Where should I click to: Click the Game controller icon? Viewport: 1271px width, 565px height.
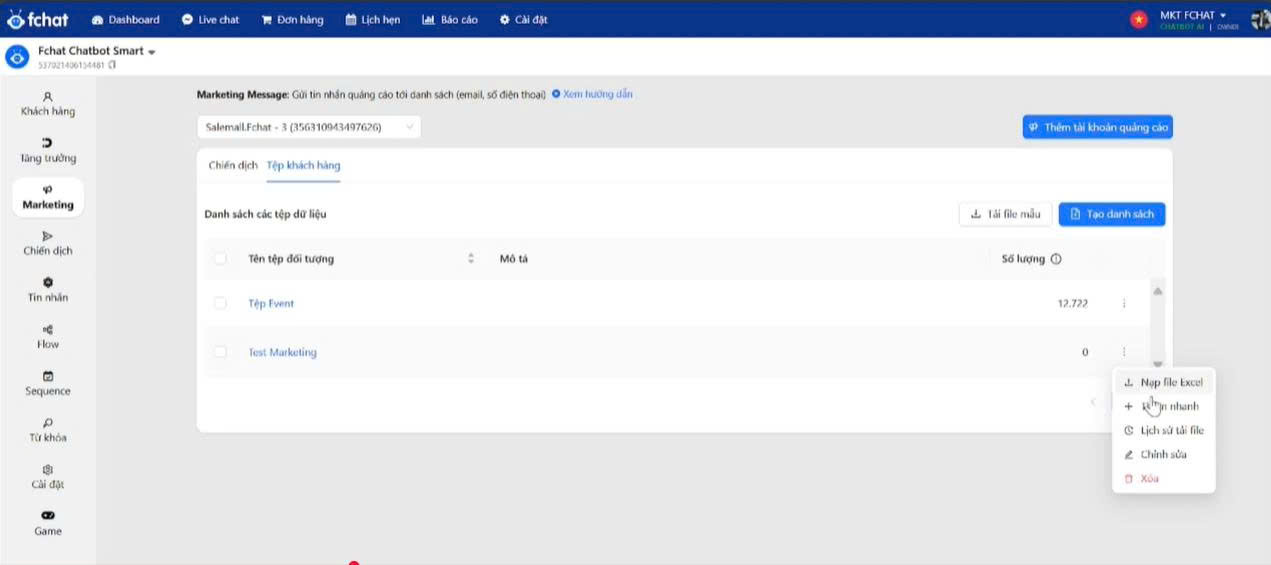pos(48,516)
